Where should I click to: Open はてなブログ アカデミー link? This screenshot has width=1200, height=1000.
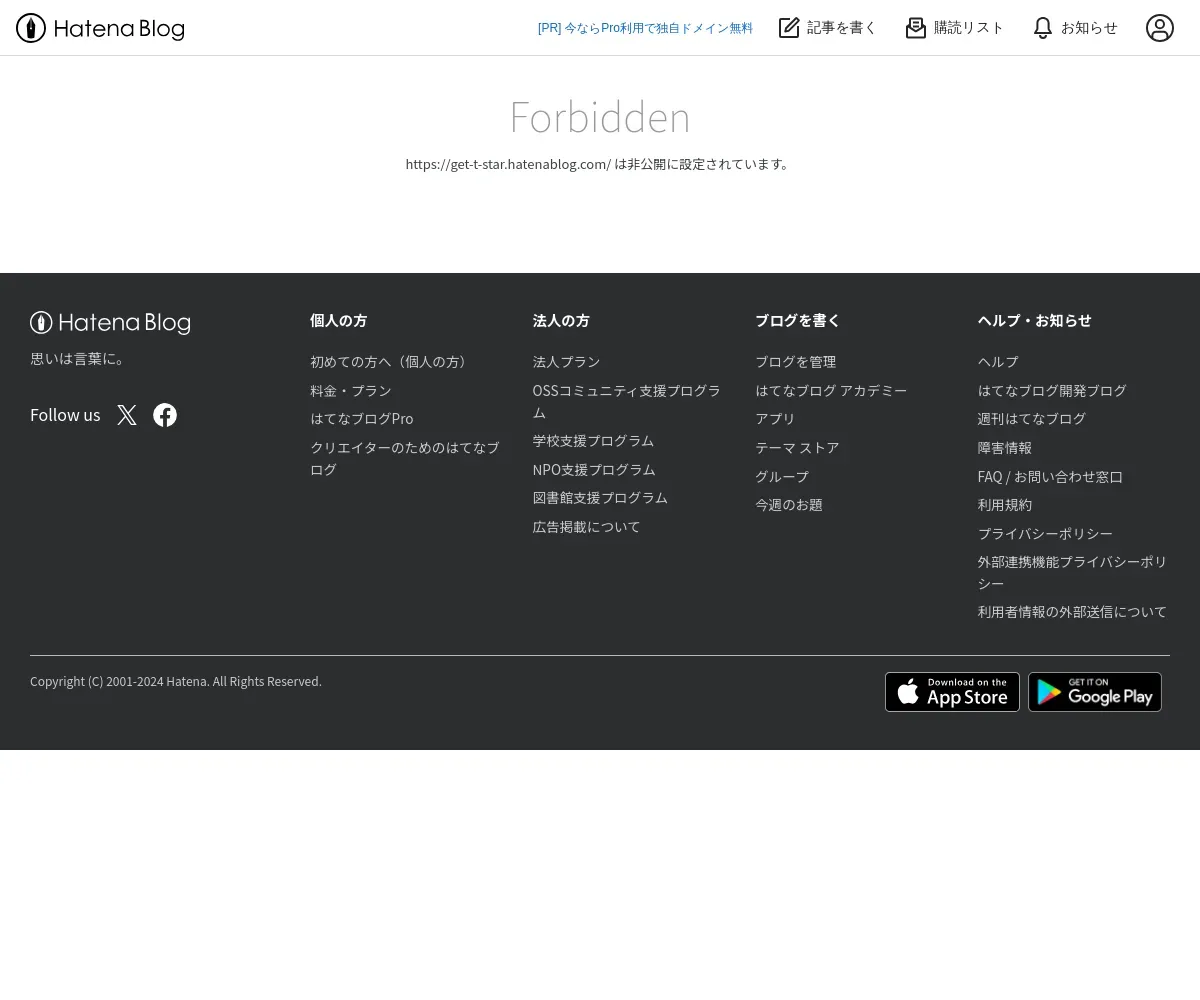(x=831, y=390)
